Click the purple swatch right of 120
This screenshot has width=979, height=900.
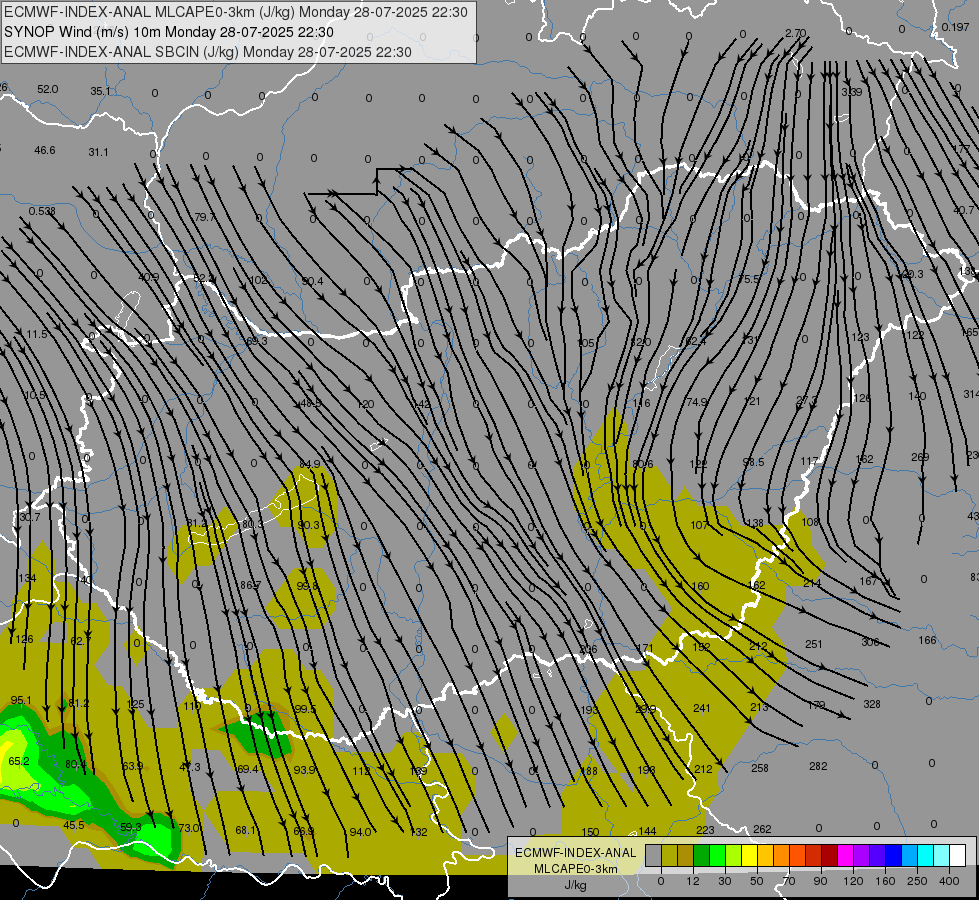(x=862, y=856)
